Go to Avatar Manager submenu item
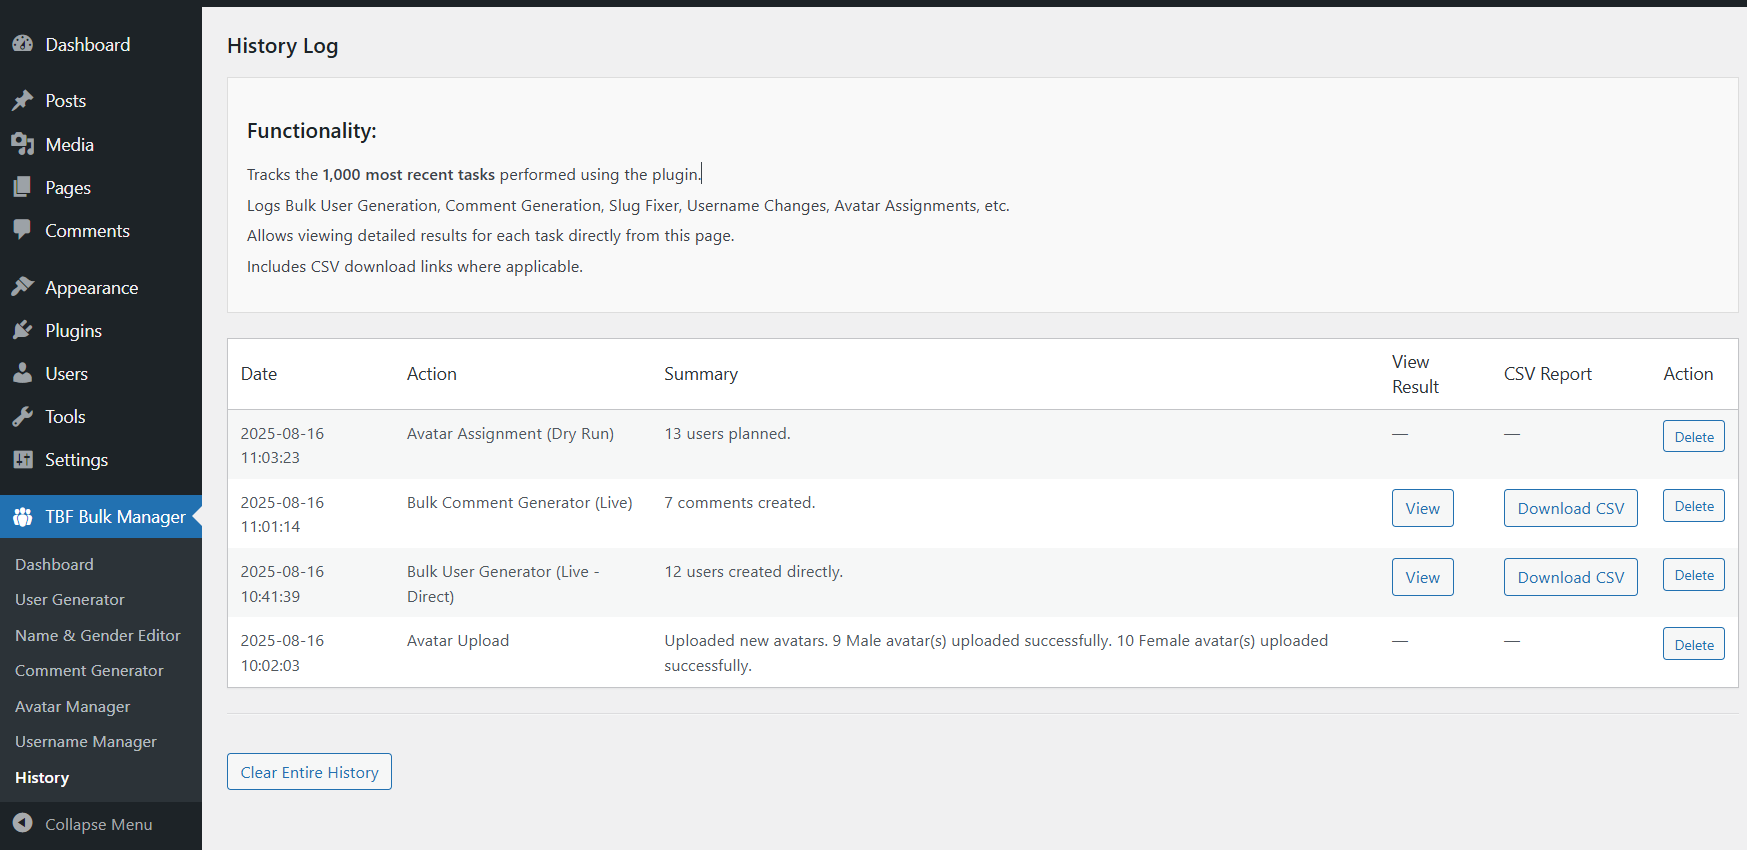 pyautogui.click(x=72, y=707)
